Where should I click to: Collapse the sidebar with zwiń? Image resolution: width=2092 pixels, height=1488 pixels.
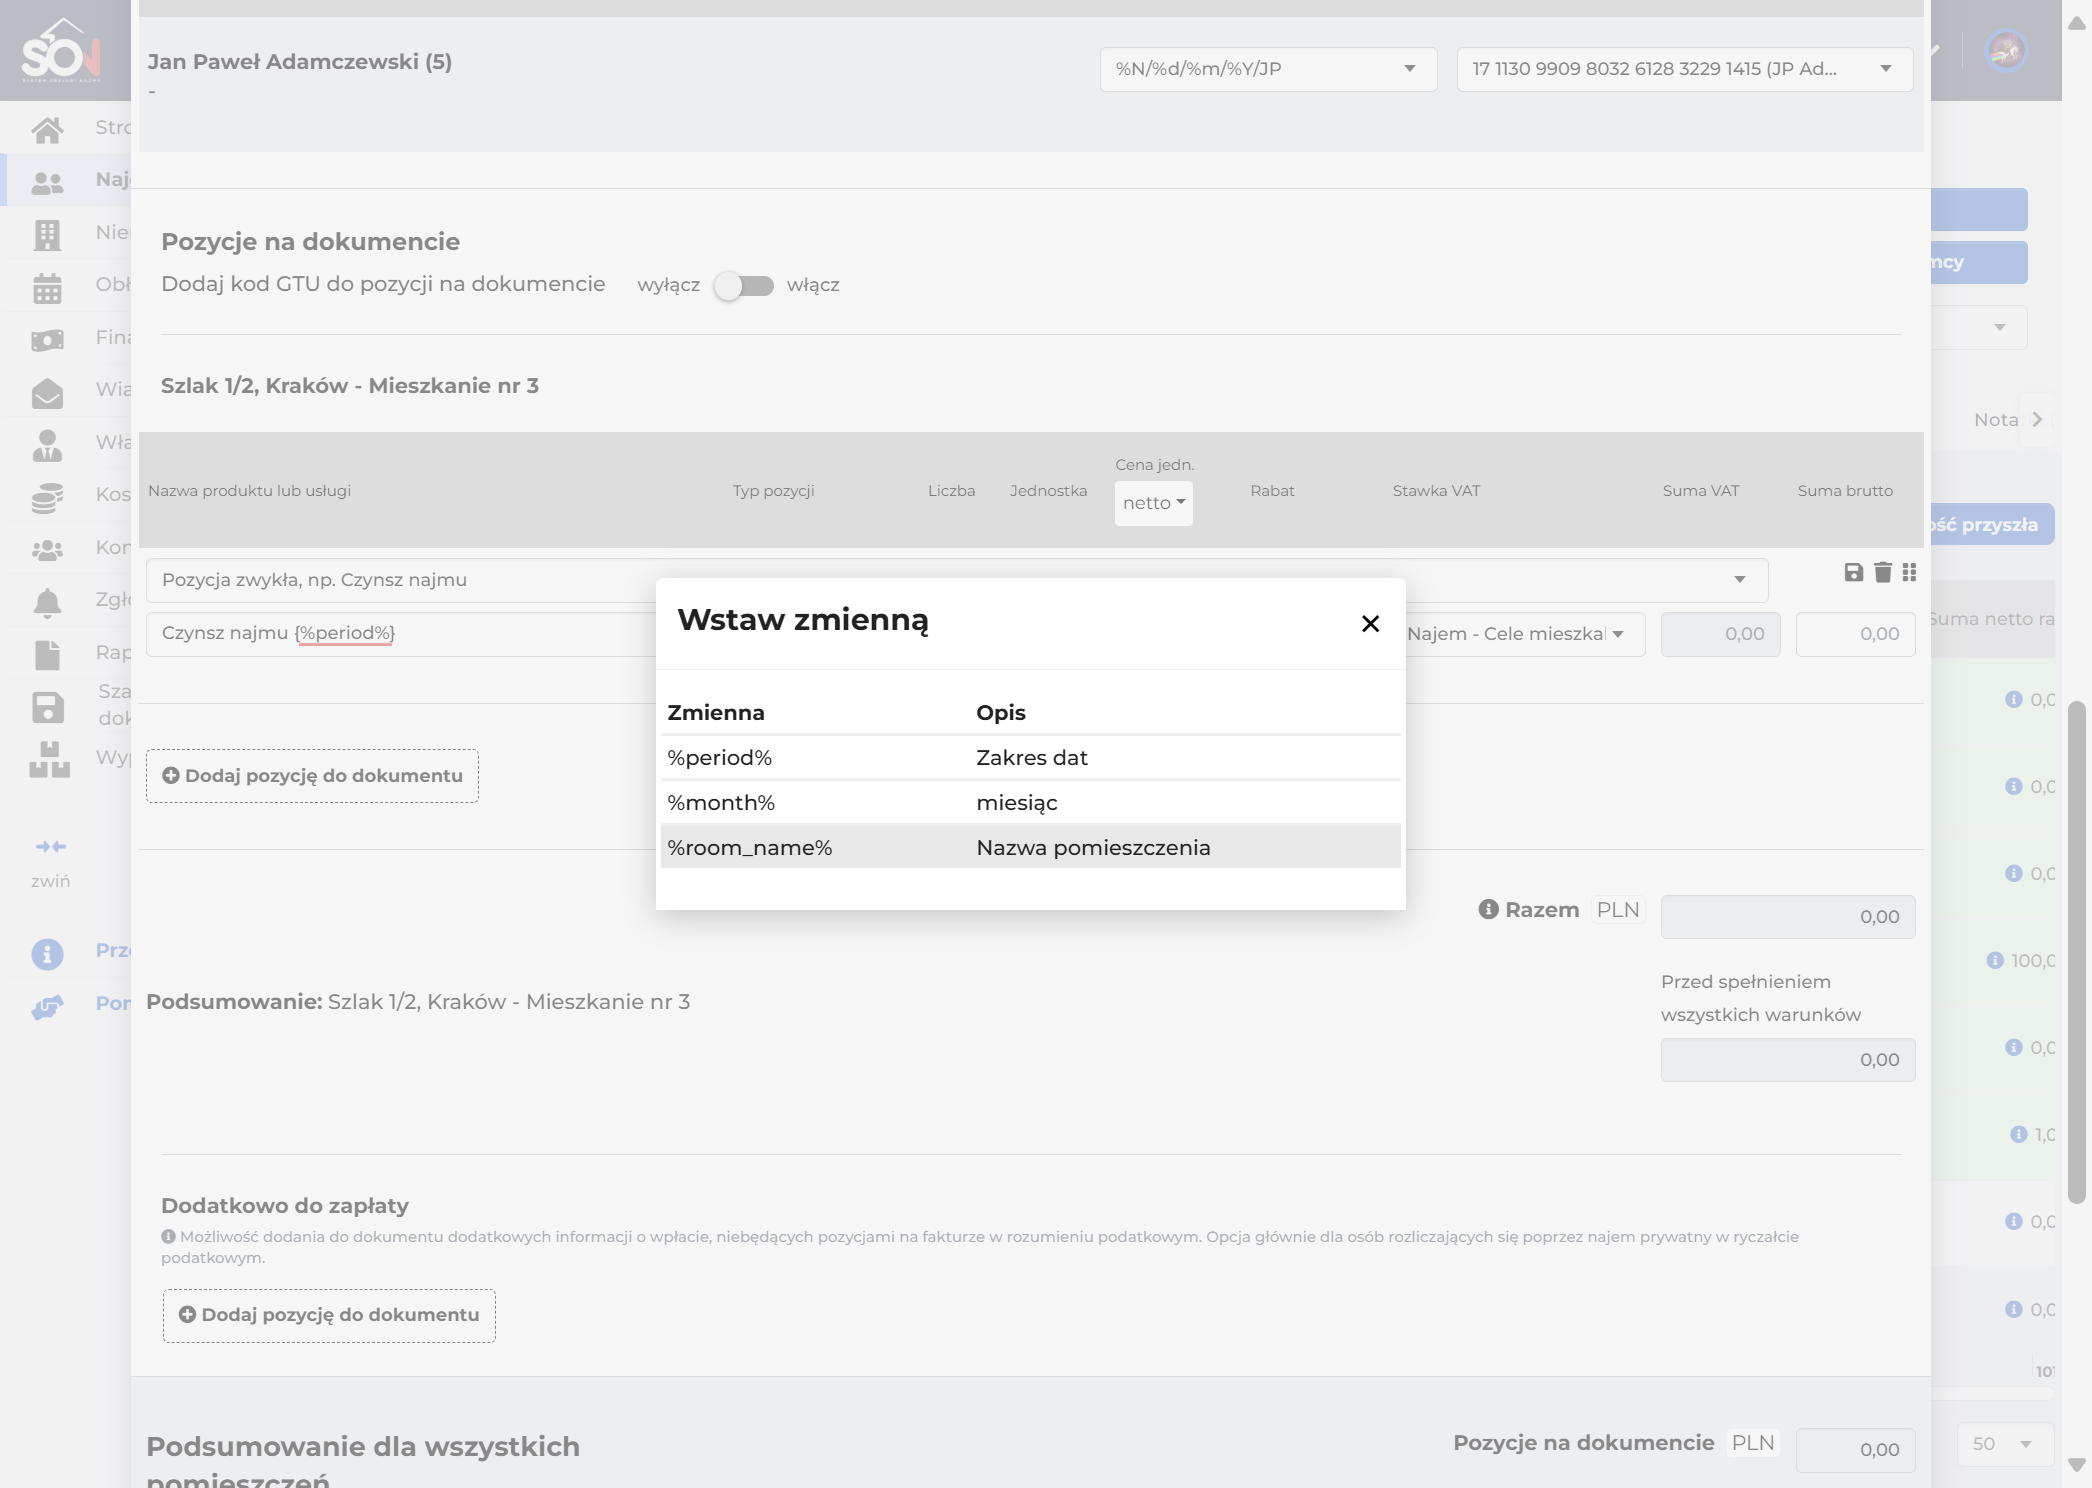[50, 863]
